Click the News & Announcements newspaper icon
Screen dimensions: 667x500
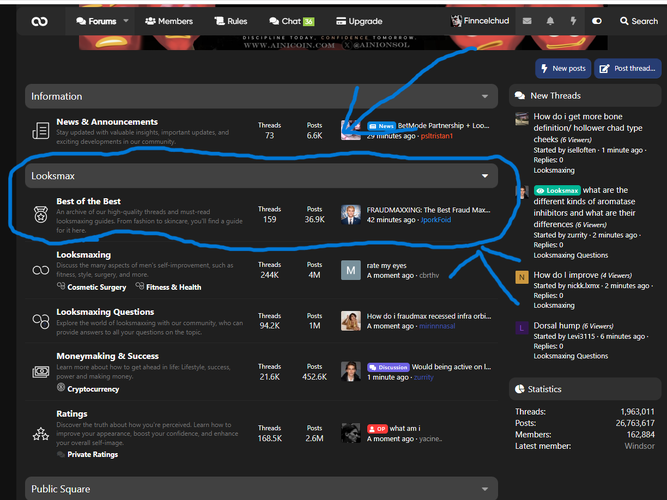click(x=41, y=130)
